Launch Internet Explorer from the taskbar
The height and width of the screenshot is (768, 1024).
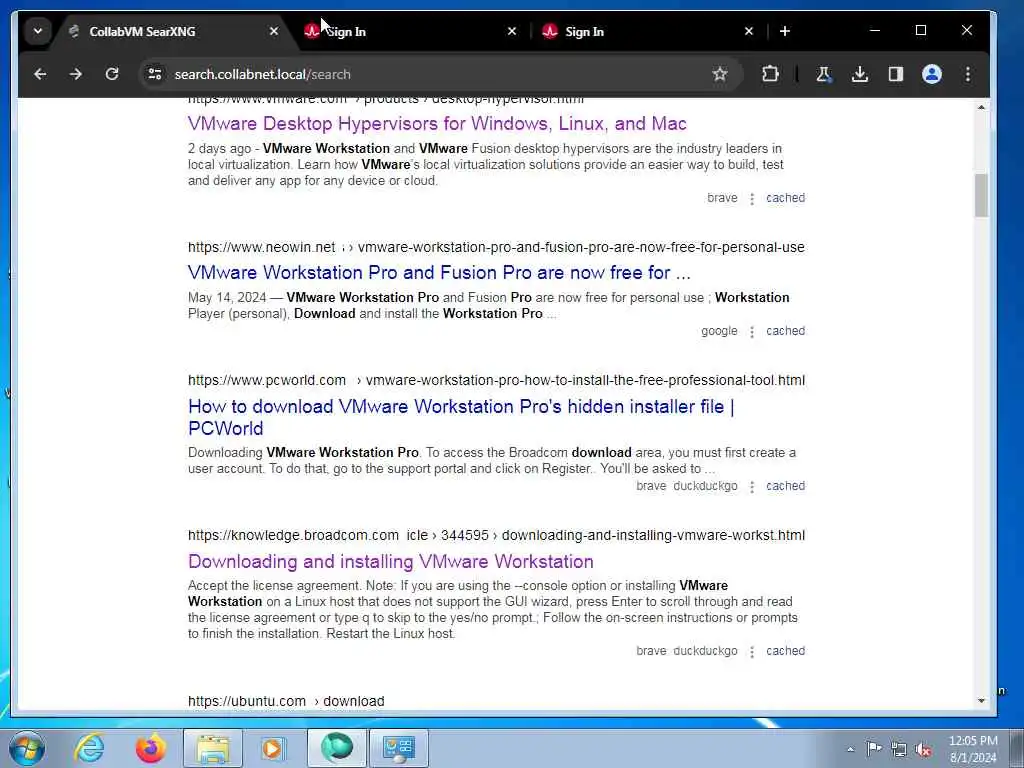point(89,748)
